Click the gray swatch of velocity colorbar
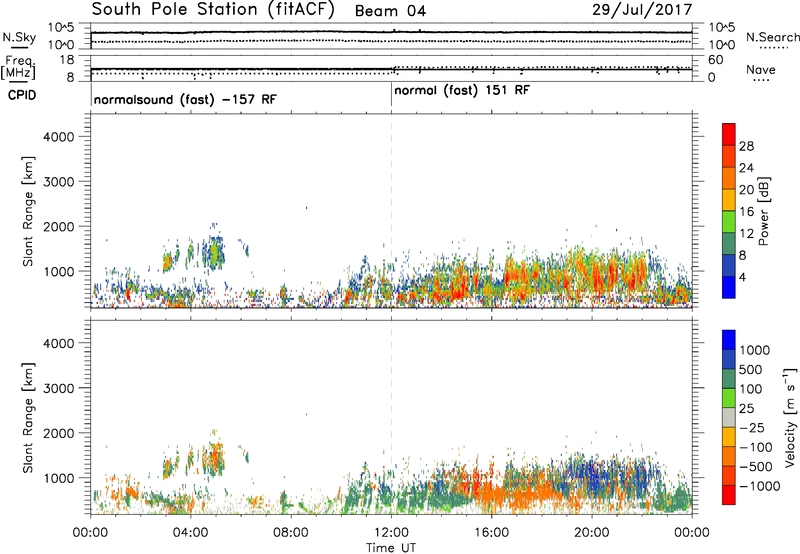The width and height of the screenshot is (800, 554). click(x=729, y=418)
